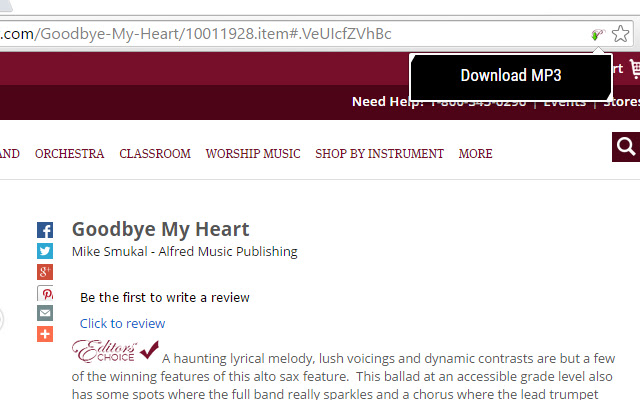Image resolution: width=640 pixels, height=400 pixels.
Task: Click the browser address bar URL
Action: [x=196, y=34]
